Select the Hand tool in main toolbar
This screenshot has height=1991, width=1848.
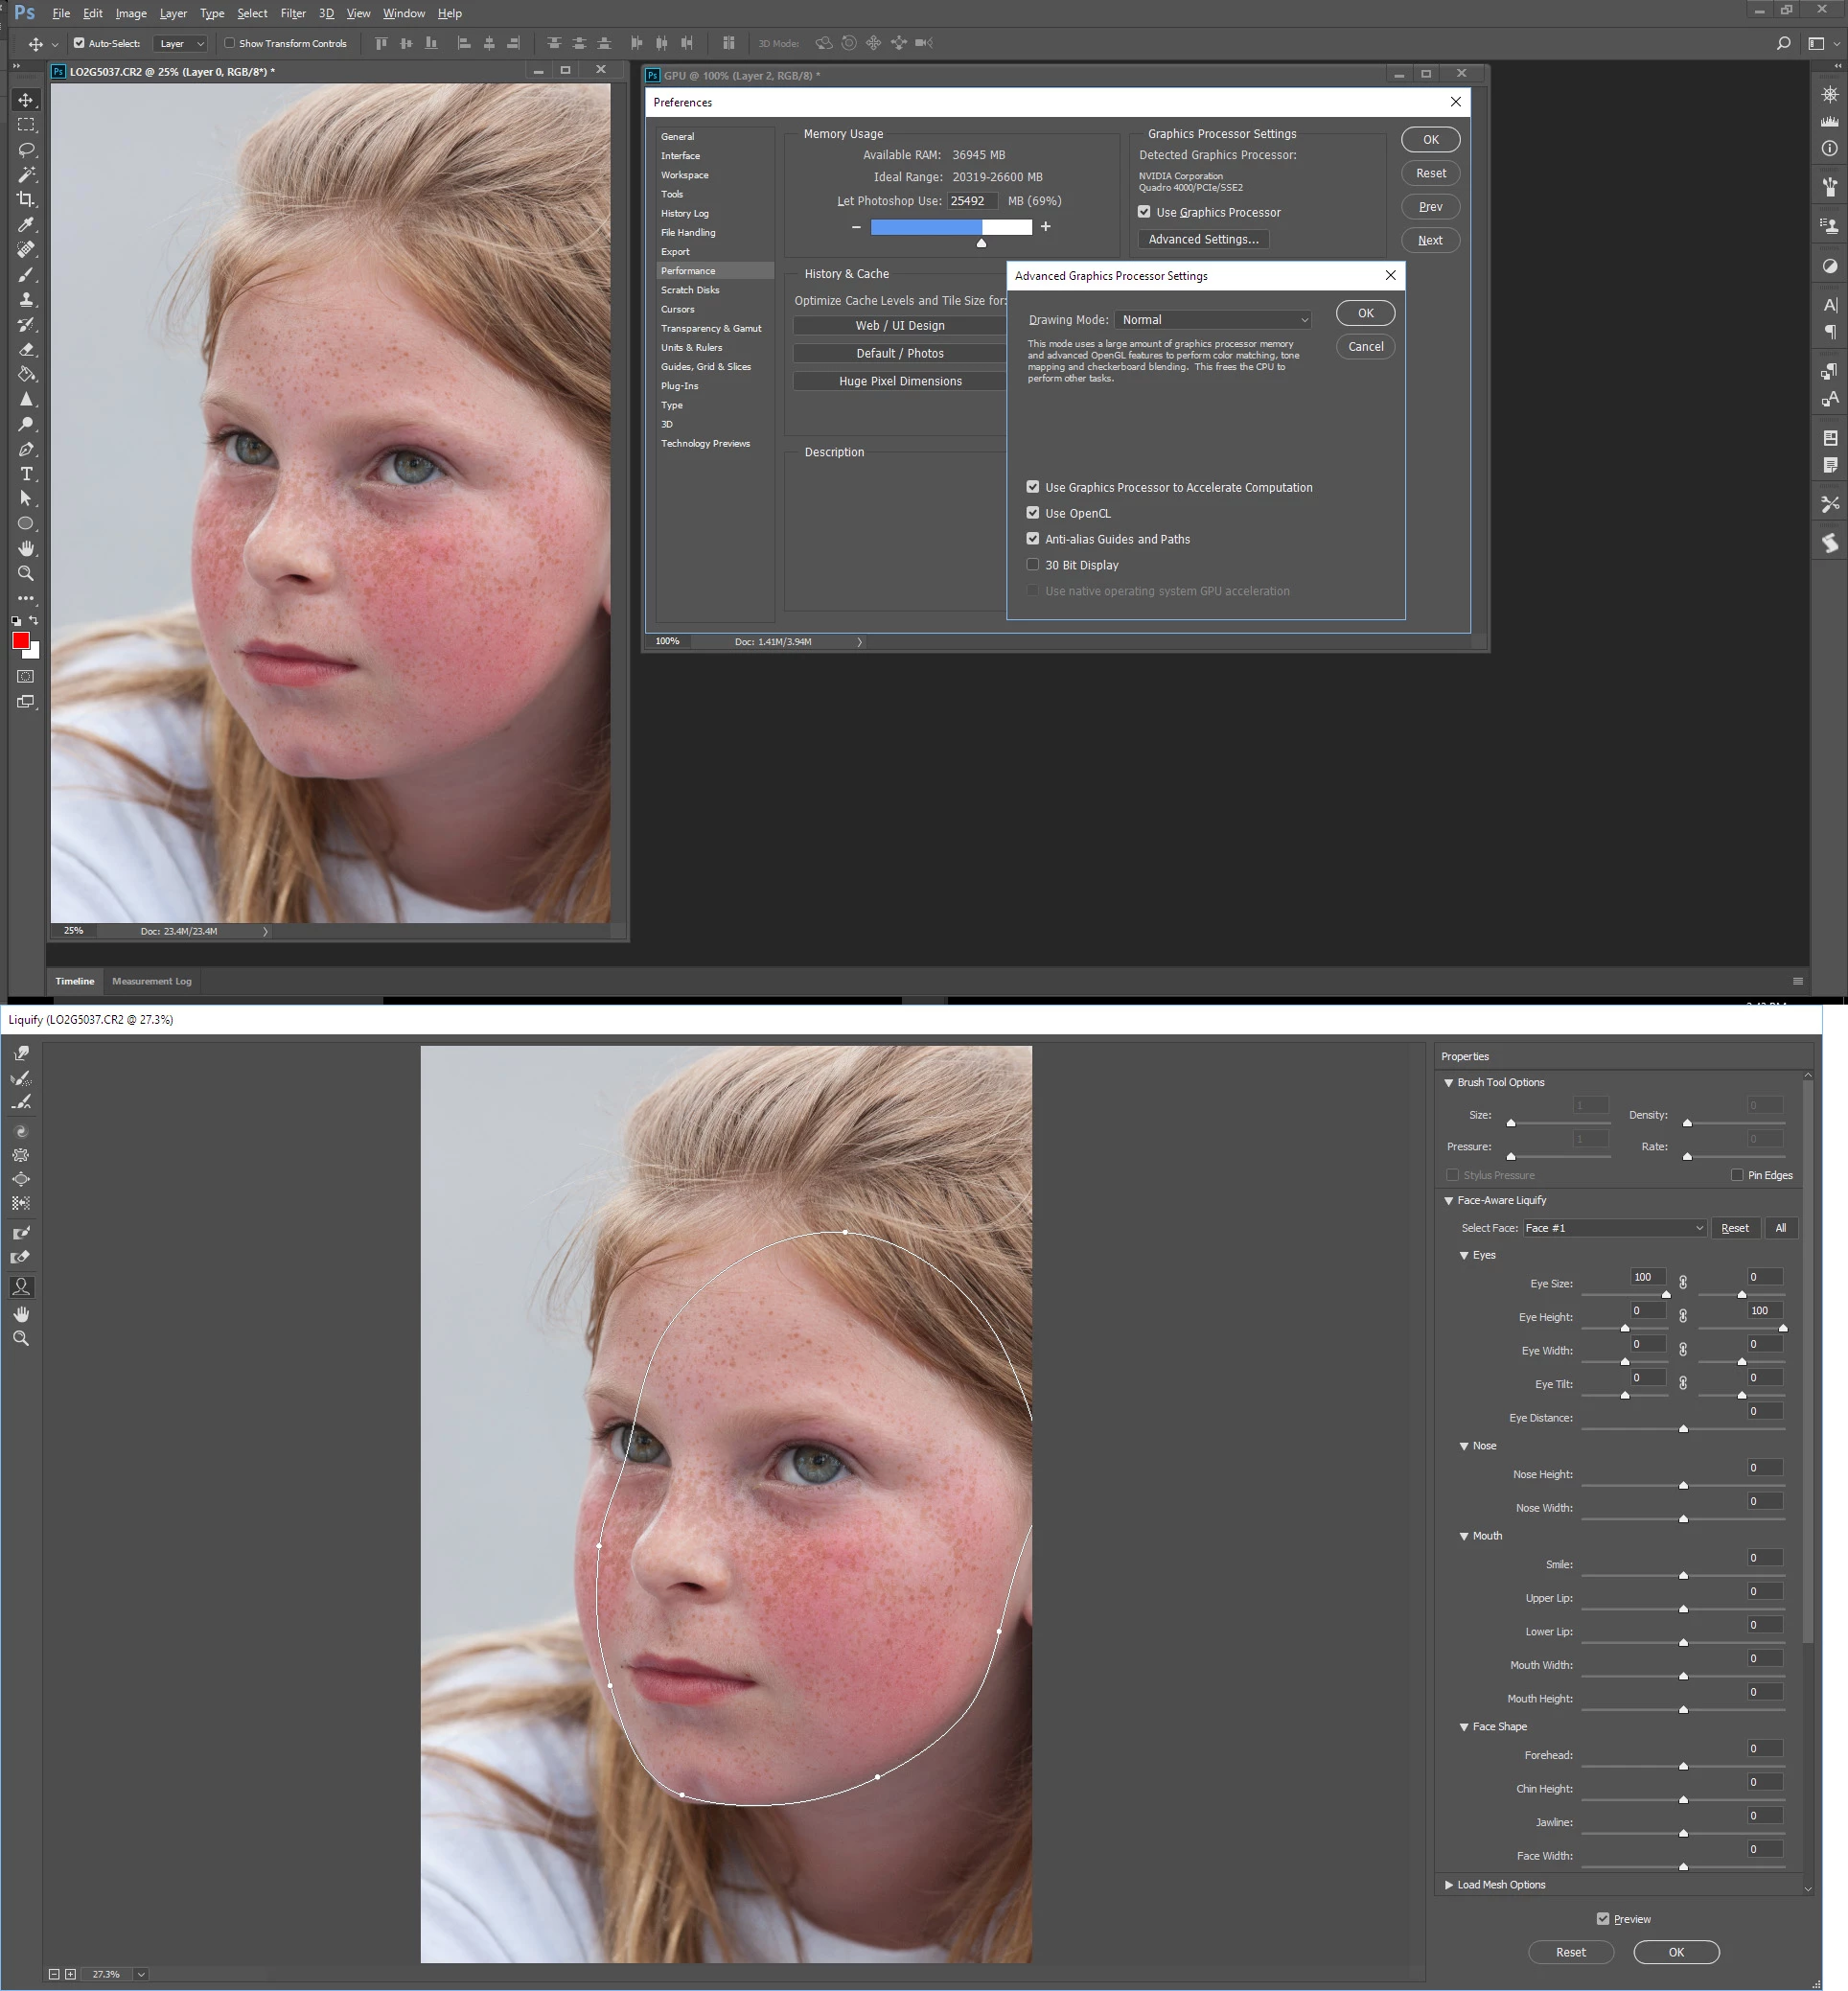26,548
